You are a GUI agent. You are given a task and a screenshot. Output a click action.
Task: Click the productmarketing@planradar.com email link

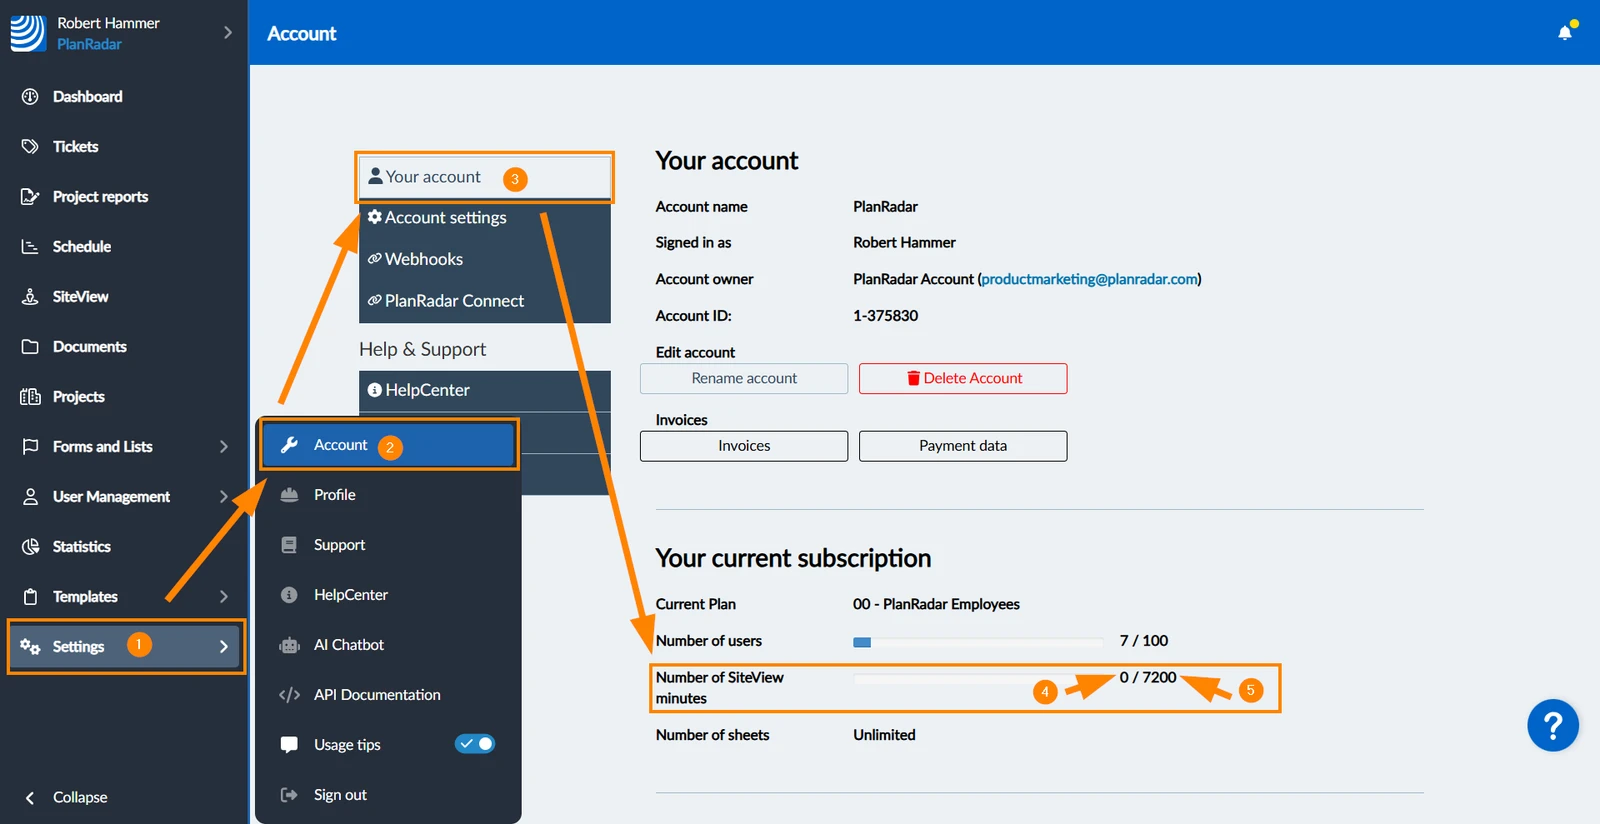point(1089,279)
